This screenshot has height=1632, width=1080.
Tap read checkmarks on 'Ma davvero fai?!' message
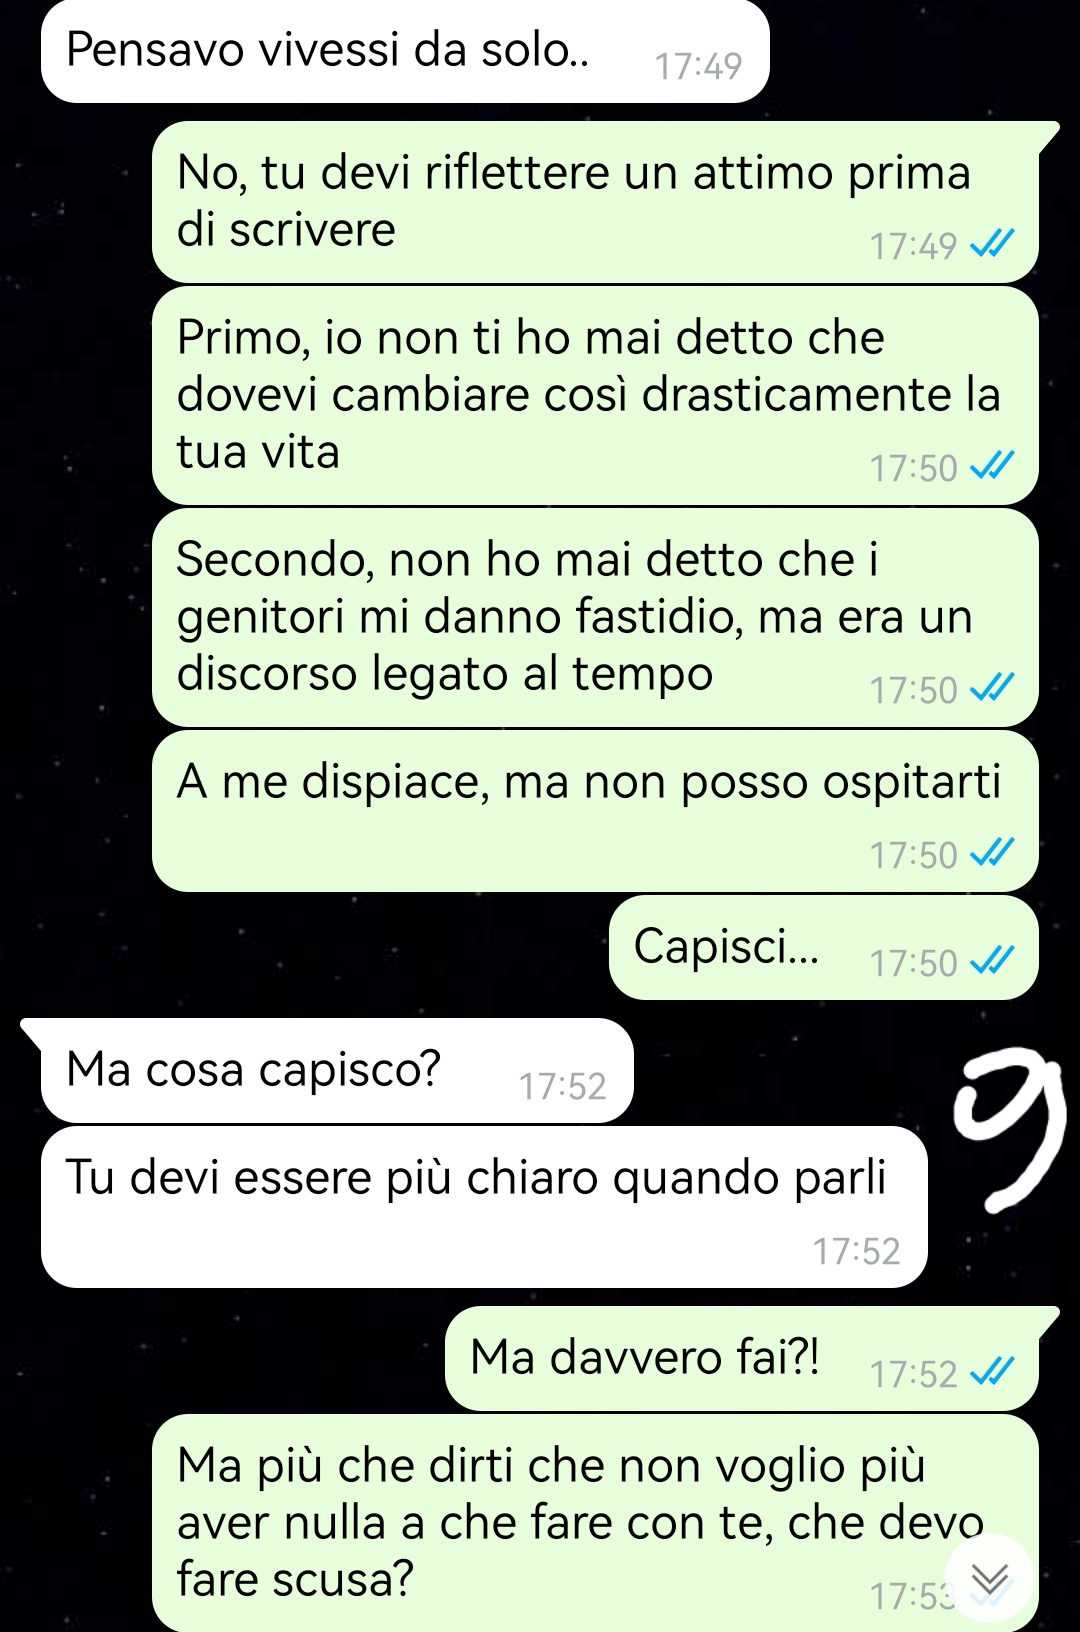[993, 1374]
